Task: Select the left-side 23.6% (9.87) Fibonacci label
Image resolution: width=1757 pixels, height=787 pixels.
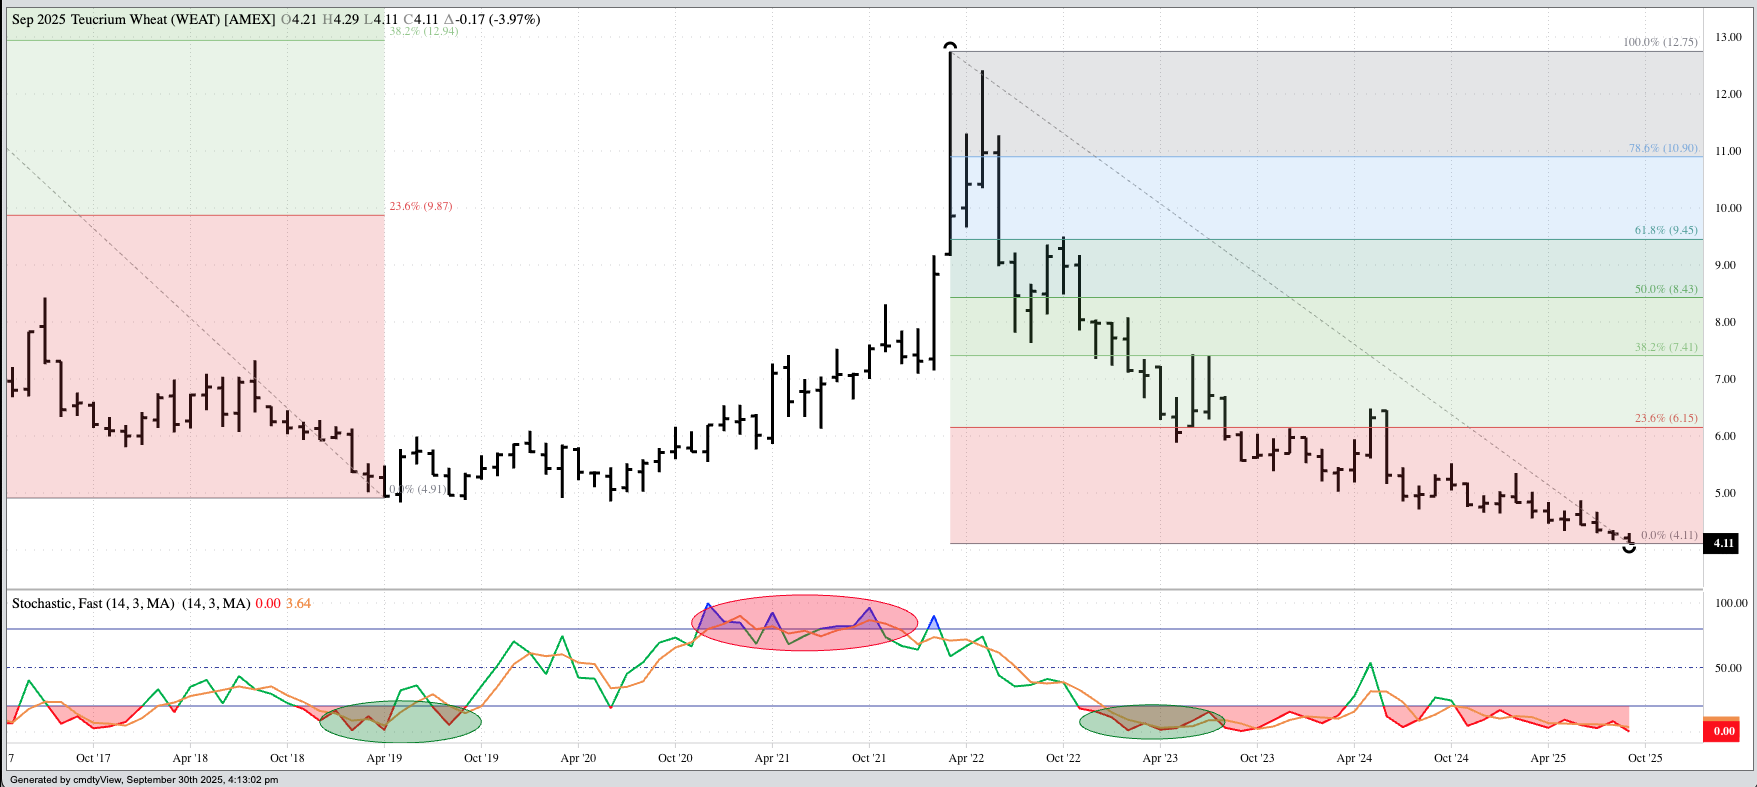Action: tap(420, 206)
